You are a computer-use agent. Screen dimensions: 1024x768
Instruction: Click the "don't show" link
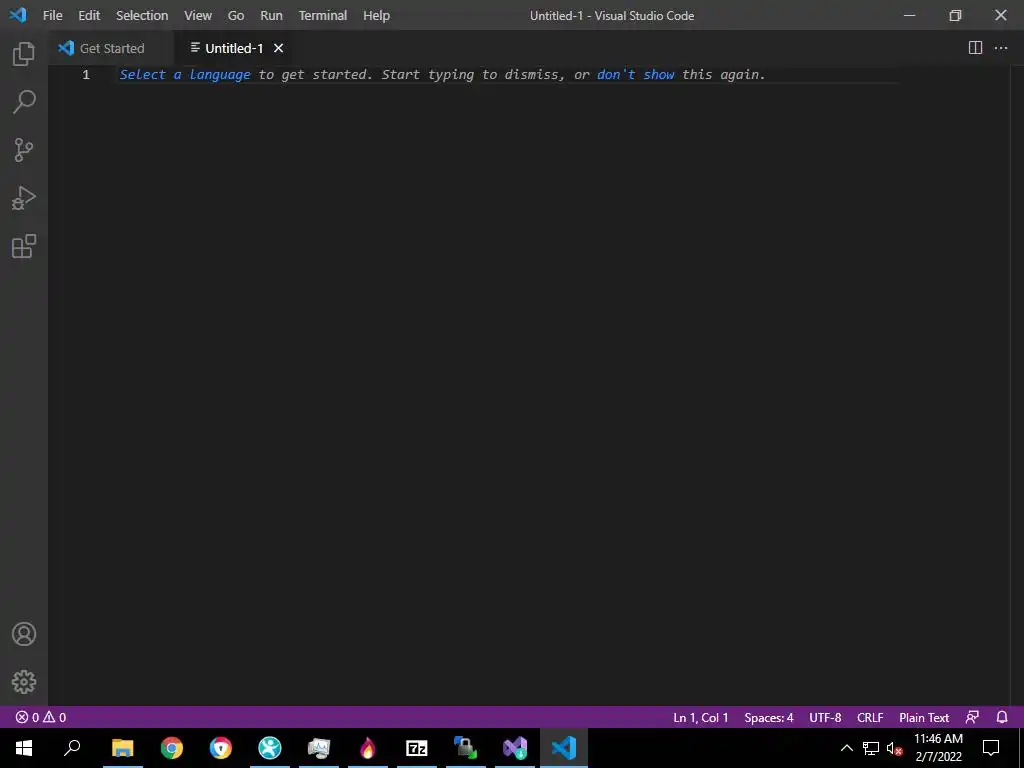pyautogui.click(x=635, y=74)
